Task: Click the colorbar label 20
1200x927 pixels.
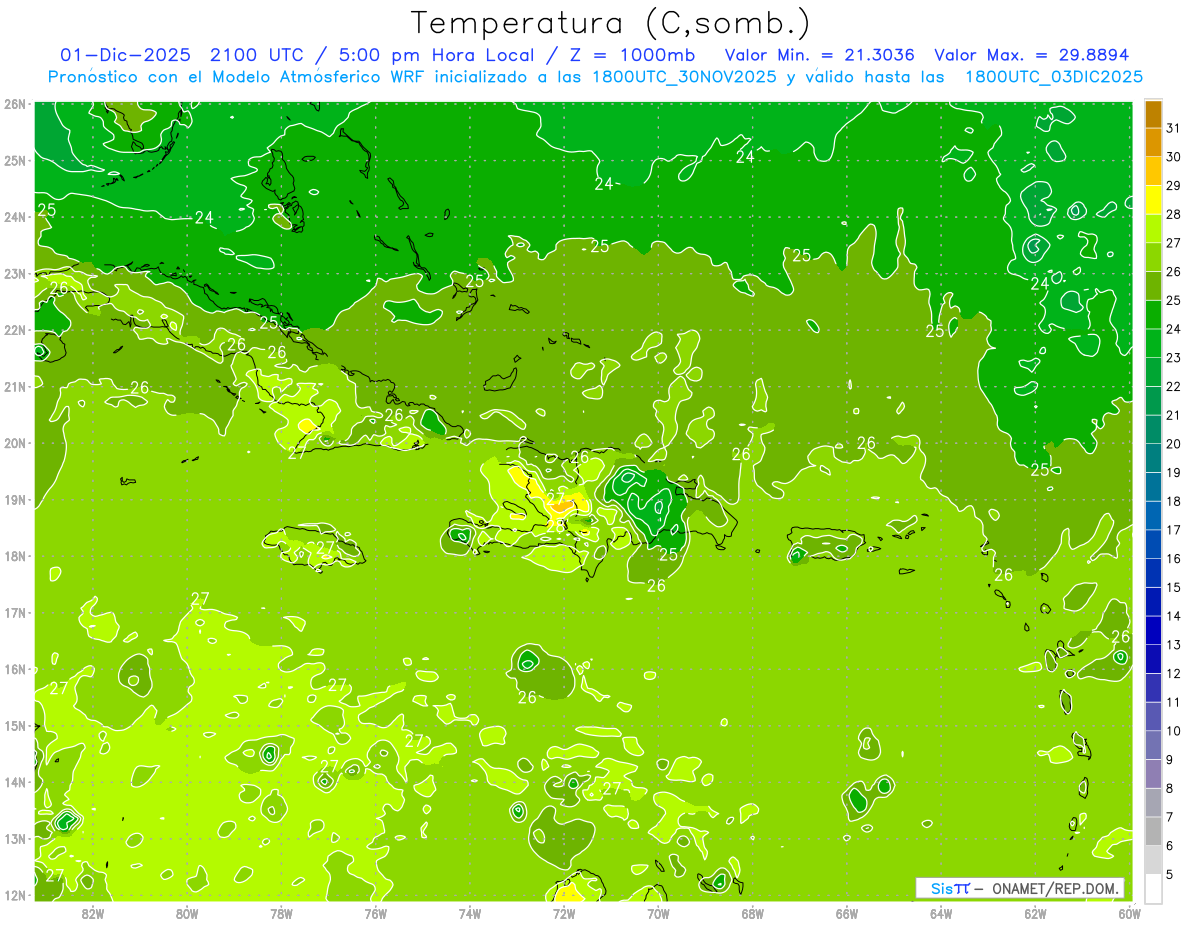Action: 1174,444
